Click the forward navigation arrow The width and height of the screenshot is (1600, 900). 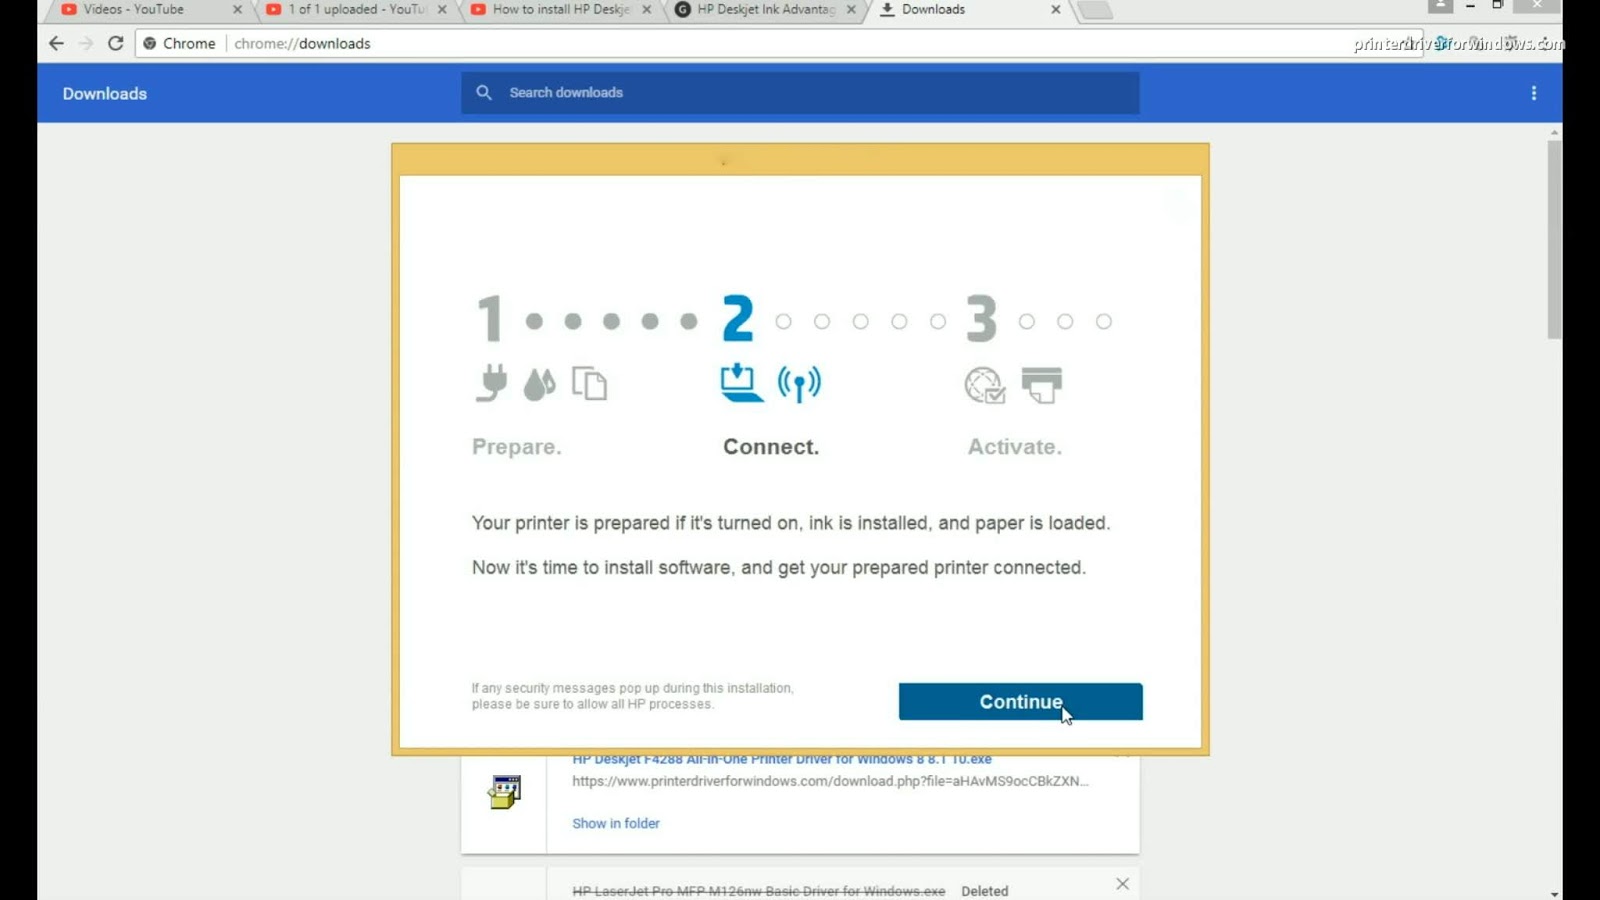[86, 43]
